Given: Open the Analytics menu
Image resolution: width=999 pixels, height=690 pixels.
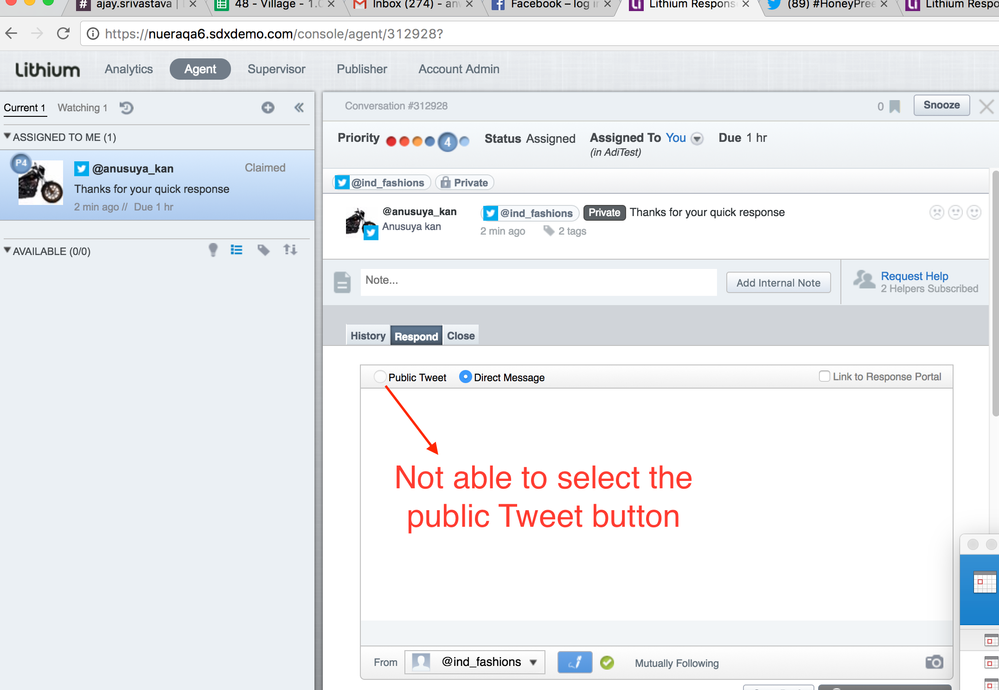Looking at the screenshot, I should click(129, 69).
